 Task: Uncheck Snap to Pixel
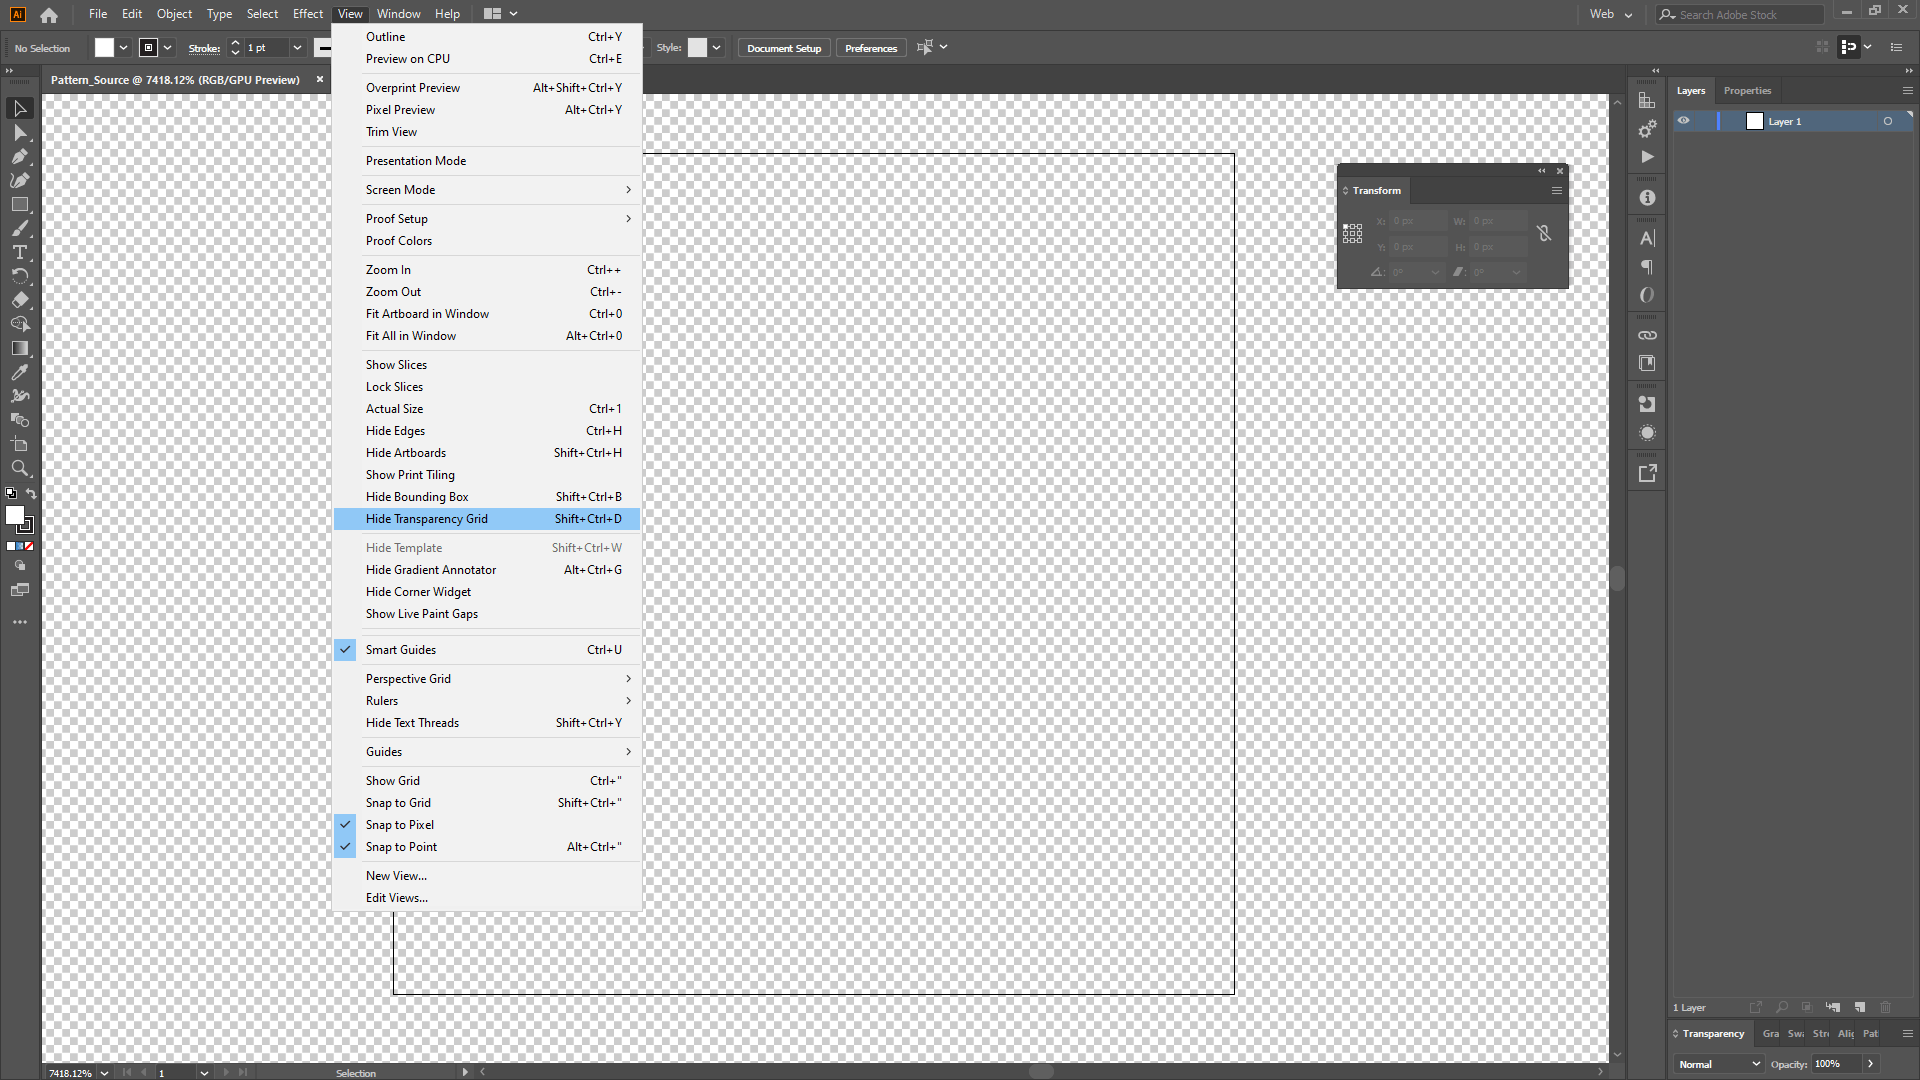(399, 825)
